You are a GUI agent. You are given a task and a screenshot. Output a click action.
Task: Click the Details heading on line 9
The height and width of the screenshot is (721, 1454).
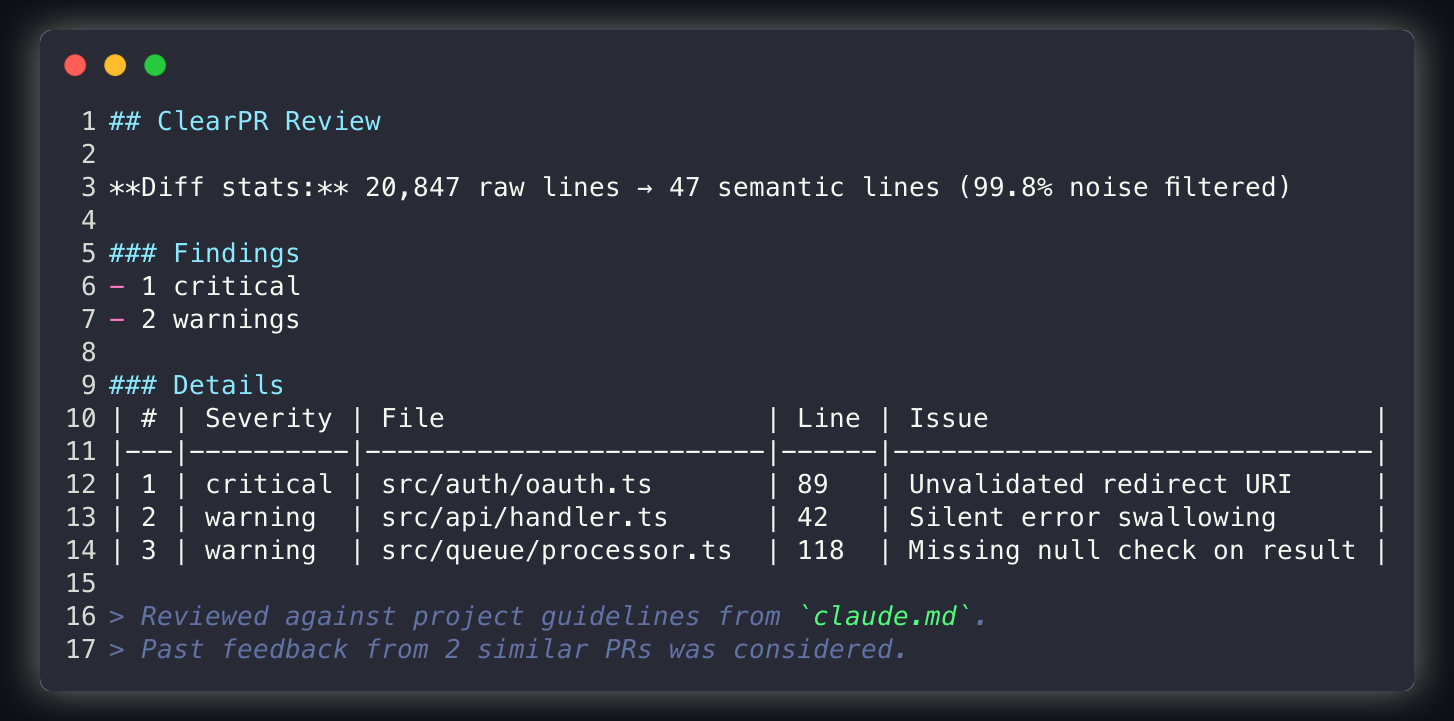228,386
